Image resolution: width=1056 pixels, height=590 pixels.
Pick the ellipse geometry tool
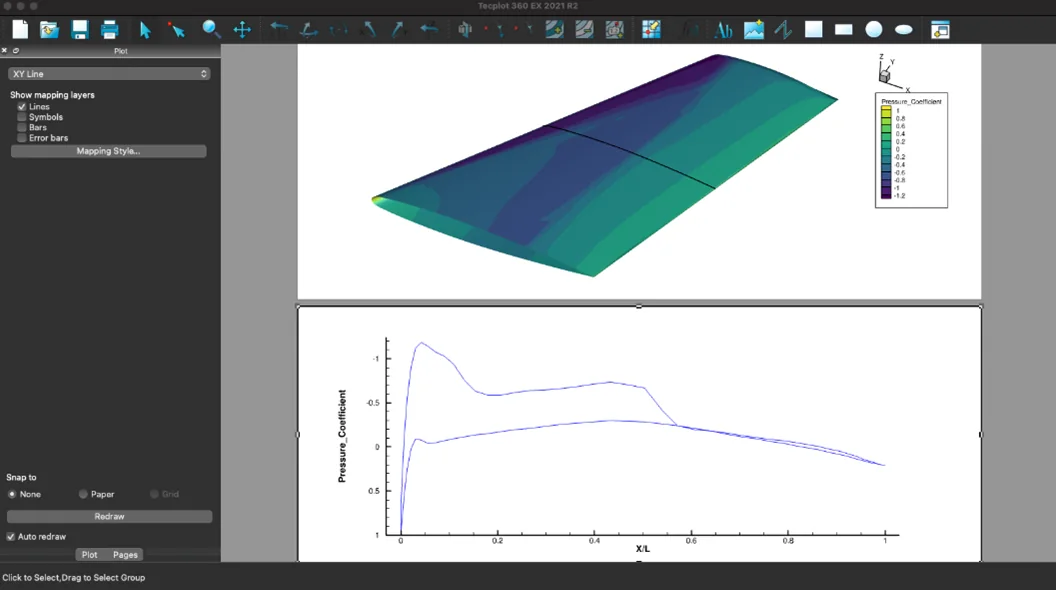pos(904,30)
